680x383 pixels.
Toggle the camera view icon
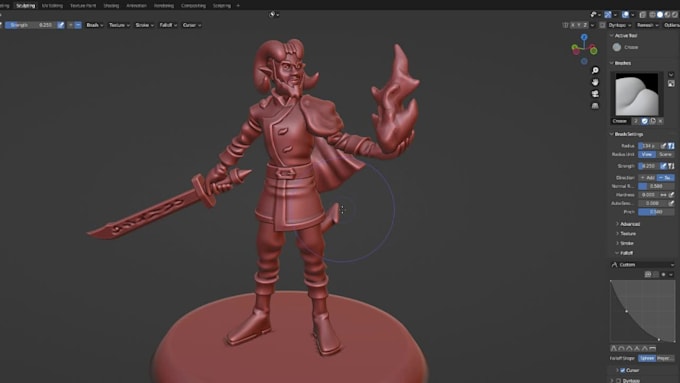tap(595, 94)
